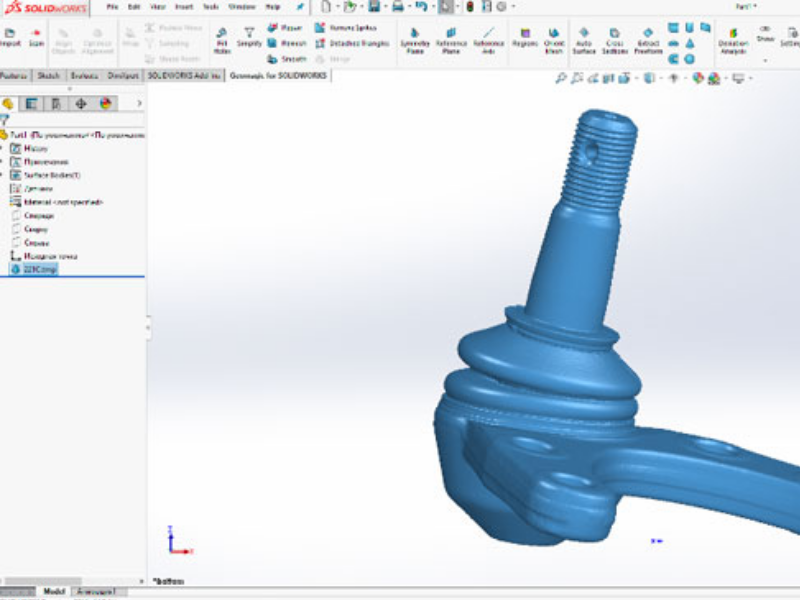Image resolution: width=800 pixels, height=600 pixels.
Task: Switch to the Sketch ribbon tab
Action: pos(48,75)
